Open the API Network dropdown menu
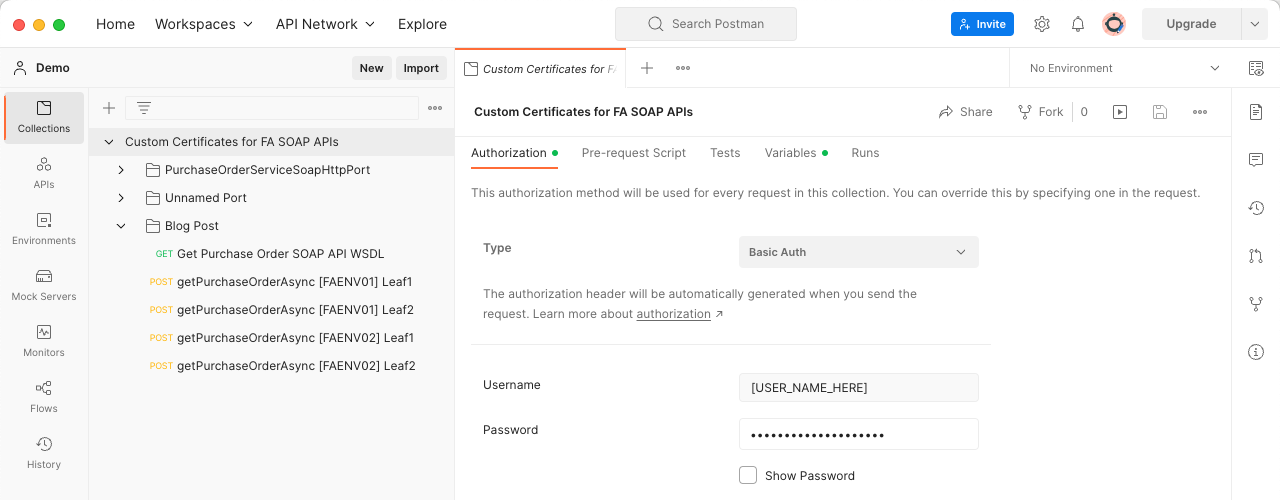The width and height of the screenshot is (1280, 500). (x=325, y=24)
